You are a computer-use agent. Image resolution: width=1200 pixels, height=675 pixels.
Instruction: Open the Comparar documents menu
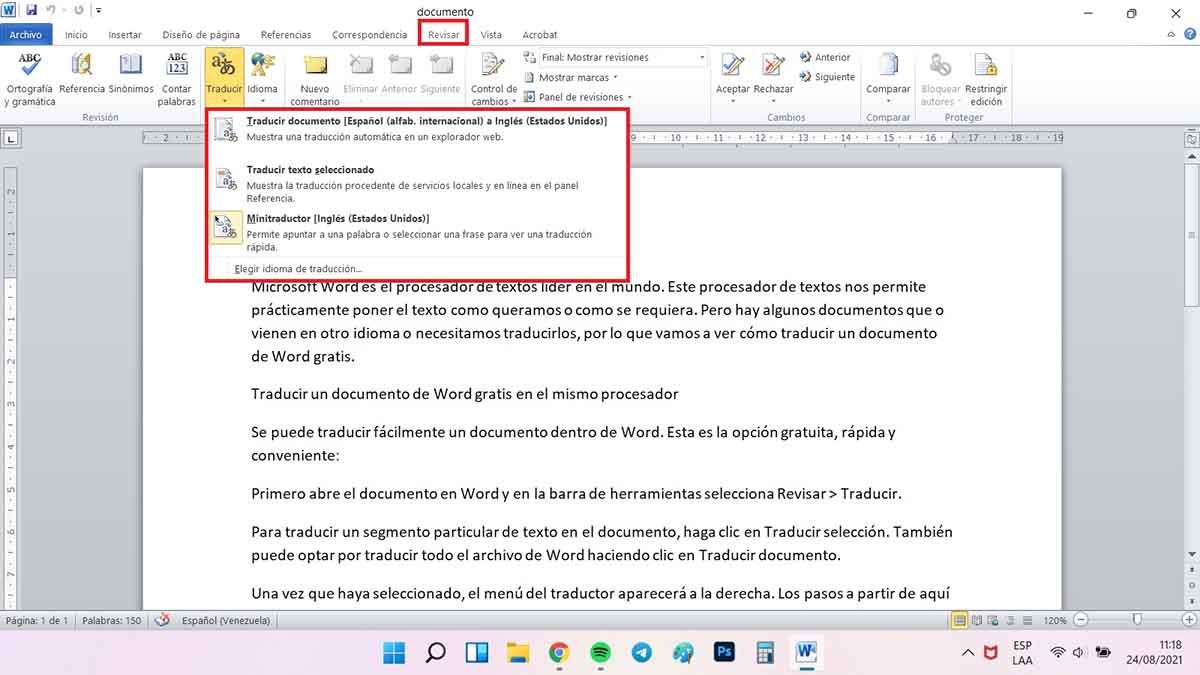pyautogui.click(x=888, y=77)
